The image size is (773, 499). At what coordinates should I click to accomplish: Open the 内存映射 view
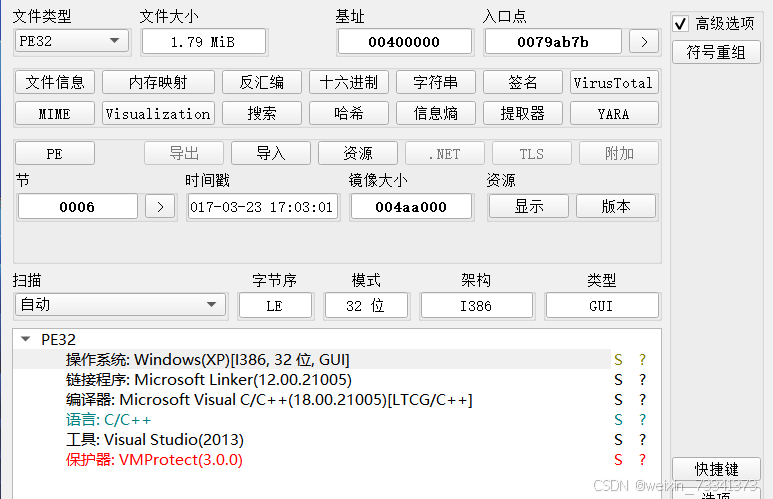158,82
